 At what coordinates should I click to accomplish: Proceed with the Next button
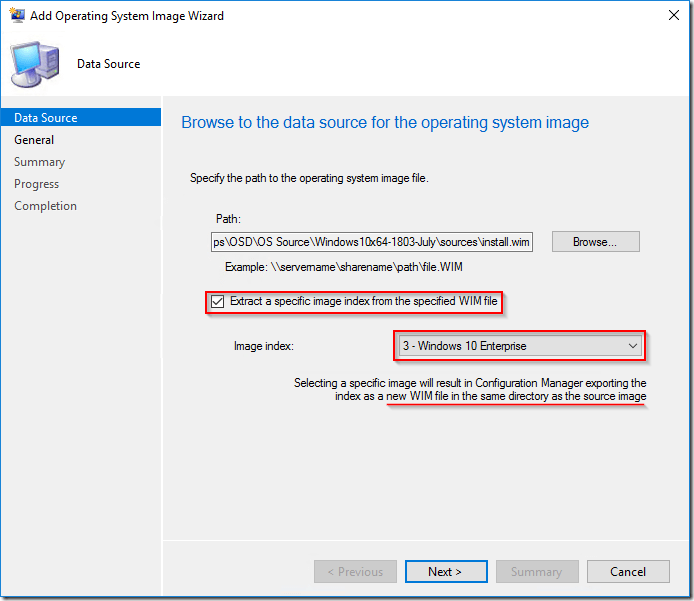click(x=445, y=572)
